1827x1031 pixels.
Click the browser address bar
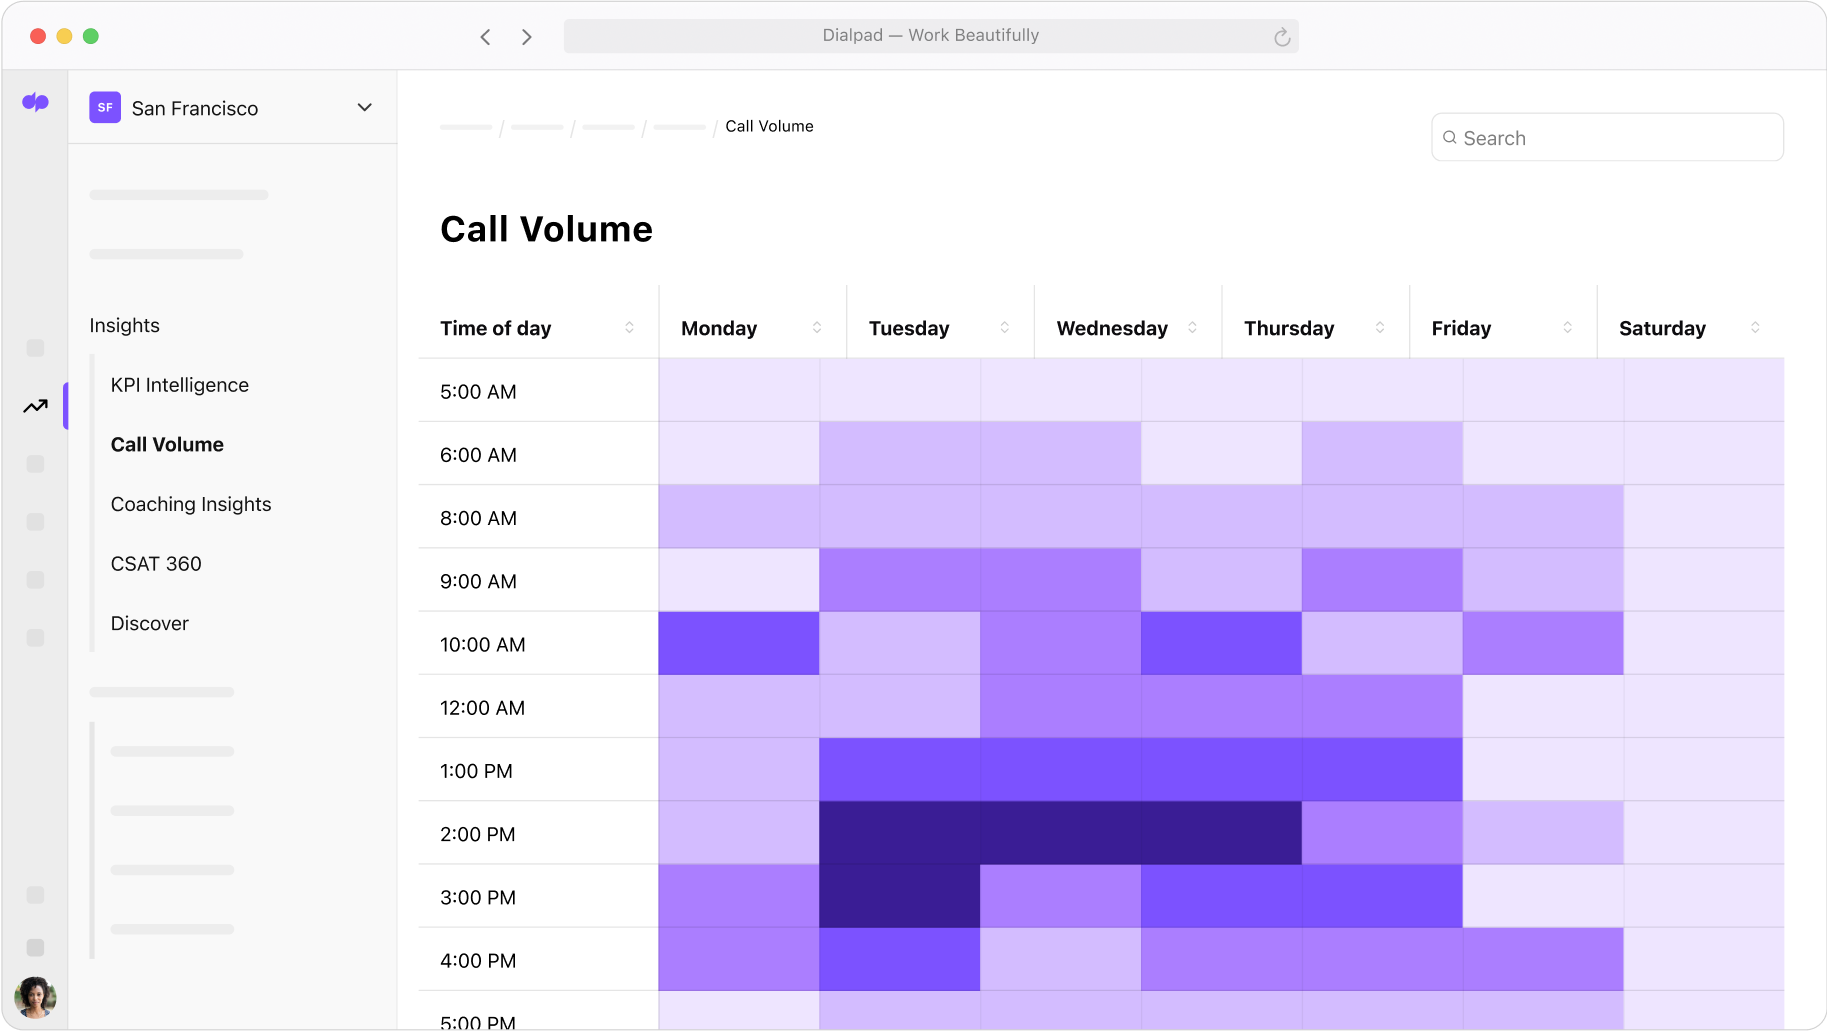[931, 36]
